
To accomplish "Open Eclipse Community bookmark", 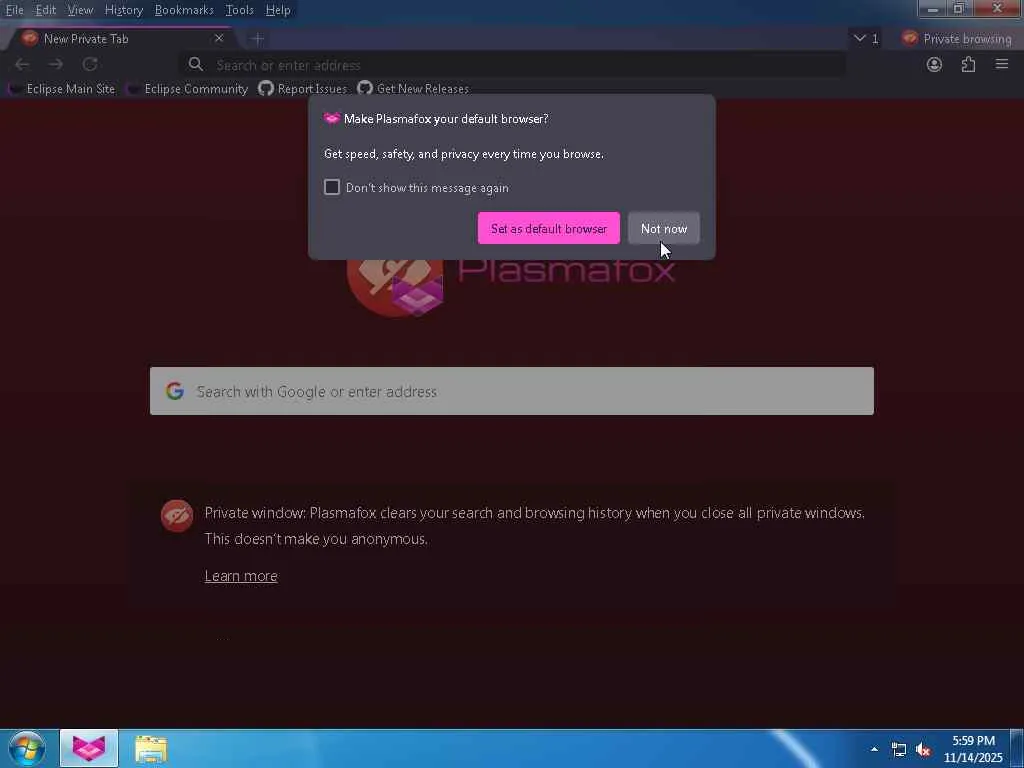I will [x=188, y=88].
